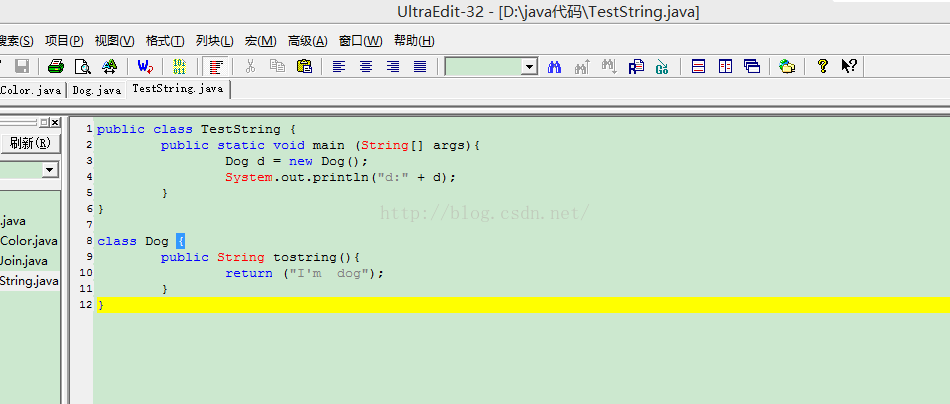The image size is (950, 404).
Task: Cascade windows toolbar icon
Action: click(x=752, y=66)
